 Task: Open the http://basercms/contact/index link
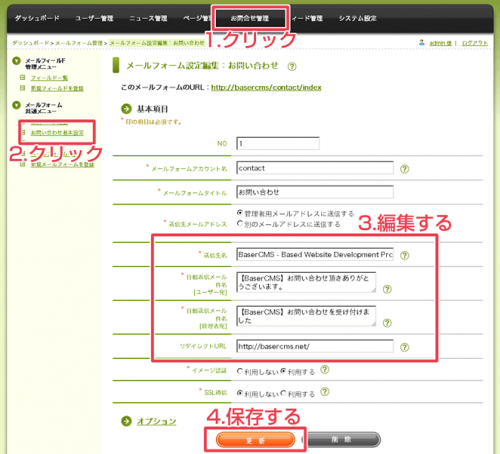pos(266,87)
